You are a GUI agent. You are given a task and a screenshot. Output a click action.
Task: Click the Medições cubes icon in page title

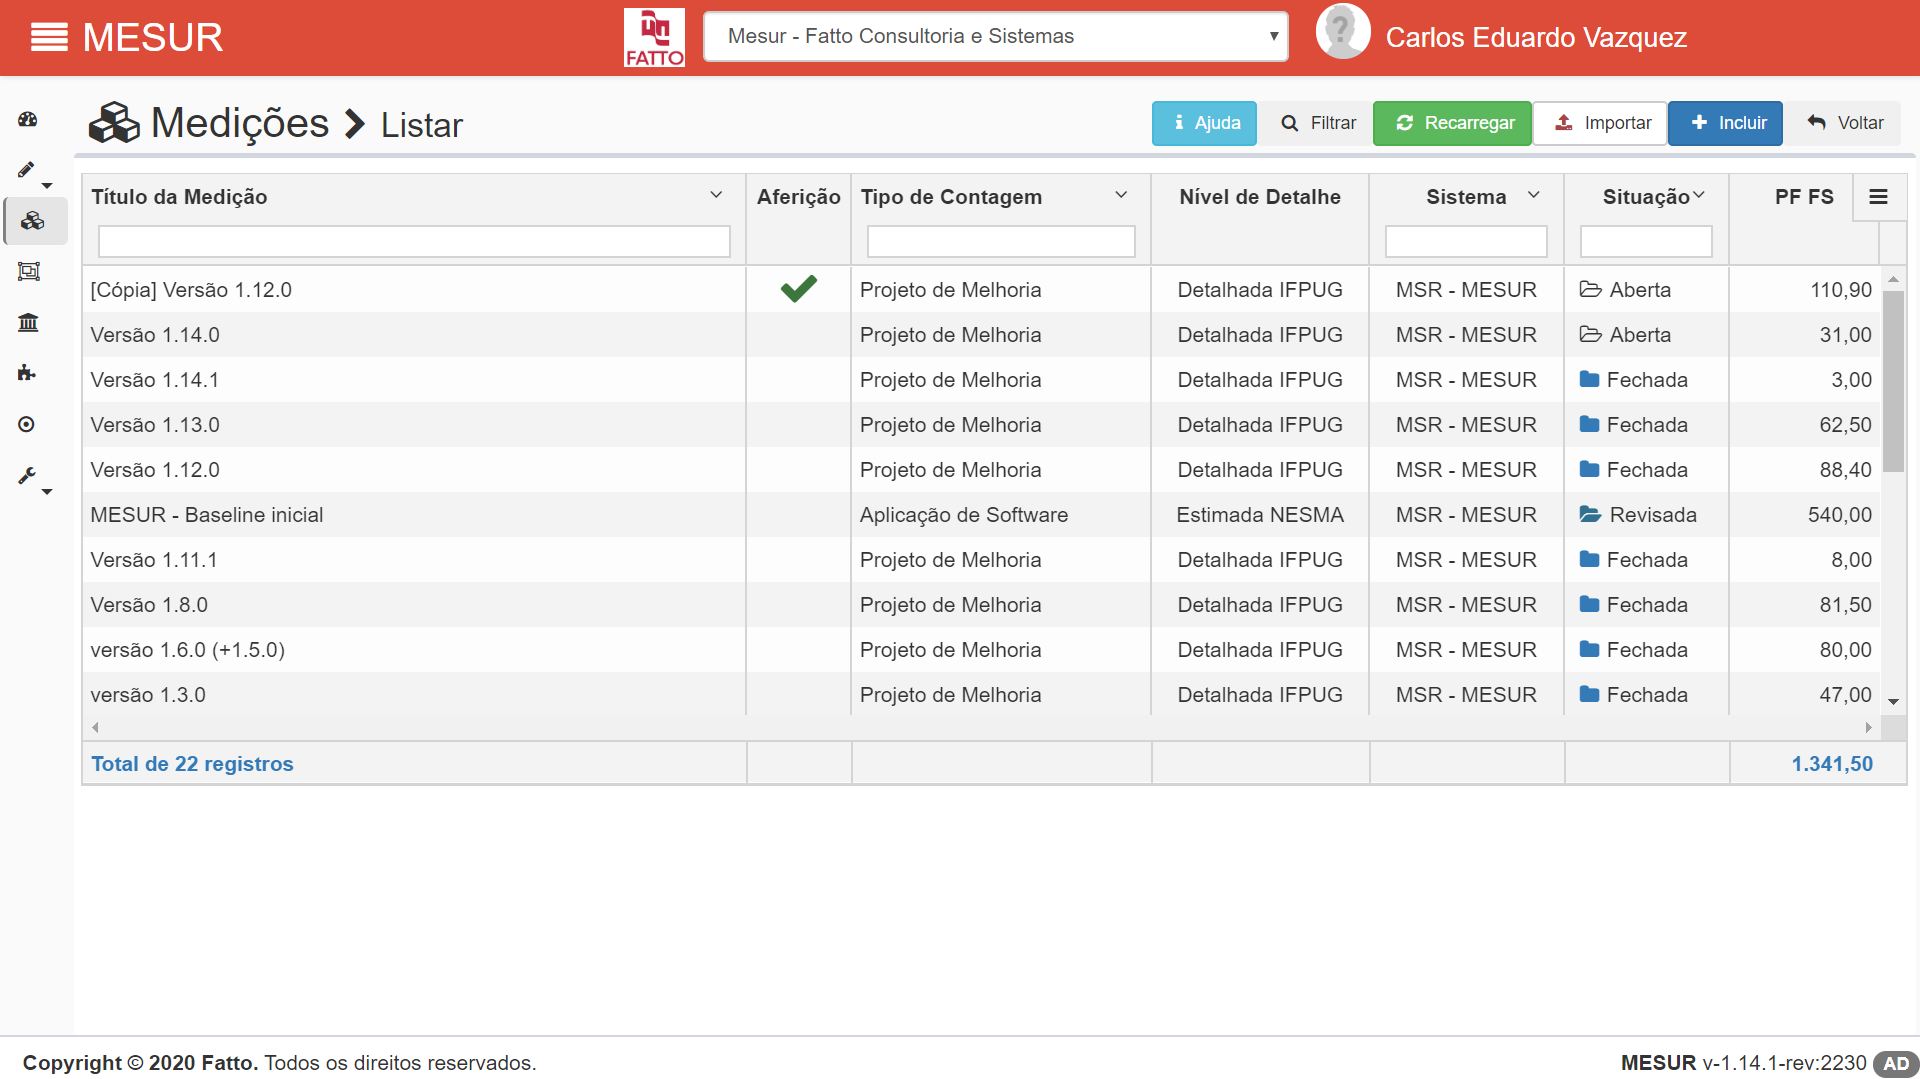point(114,123)
